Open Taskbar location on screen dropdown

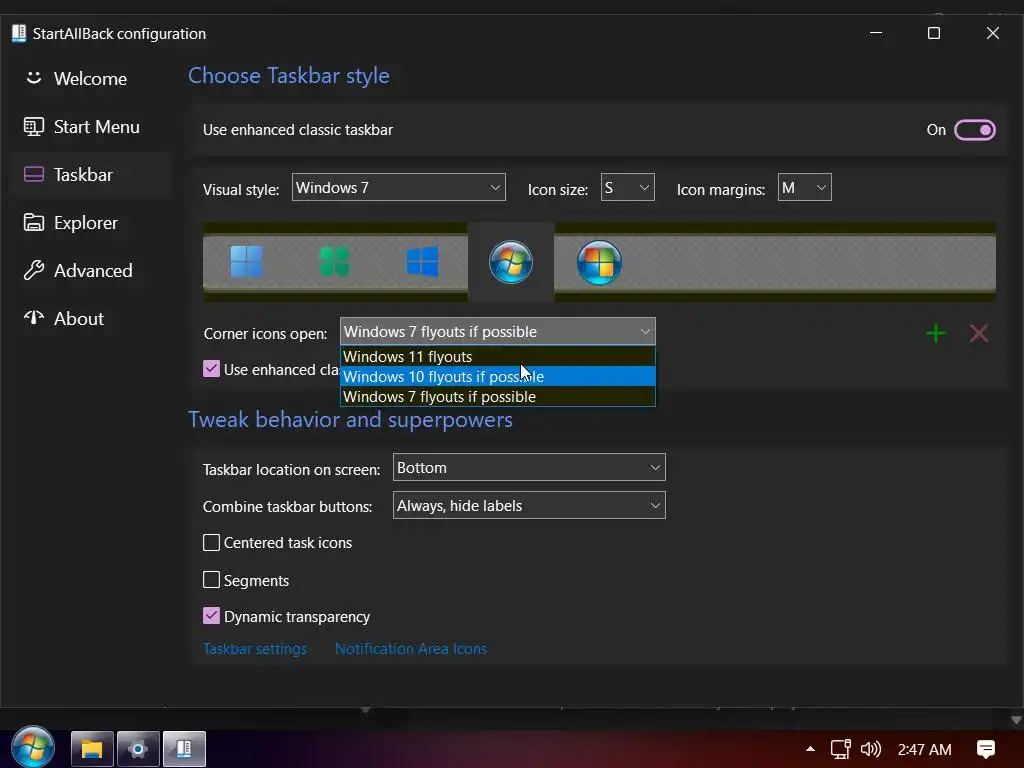[x=529, y=468]
